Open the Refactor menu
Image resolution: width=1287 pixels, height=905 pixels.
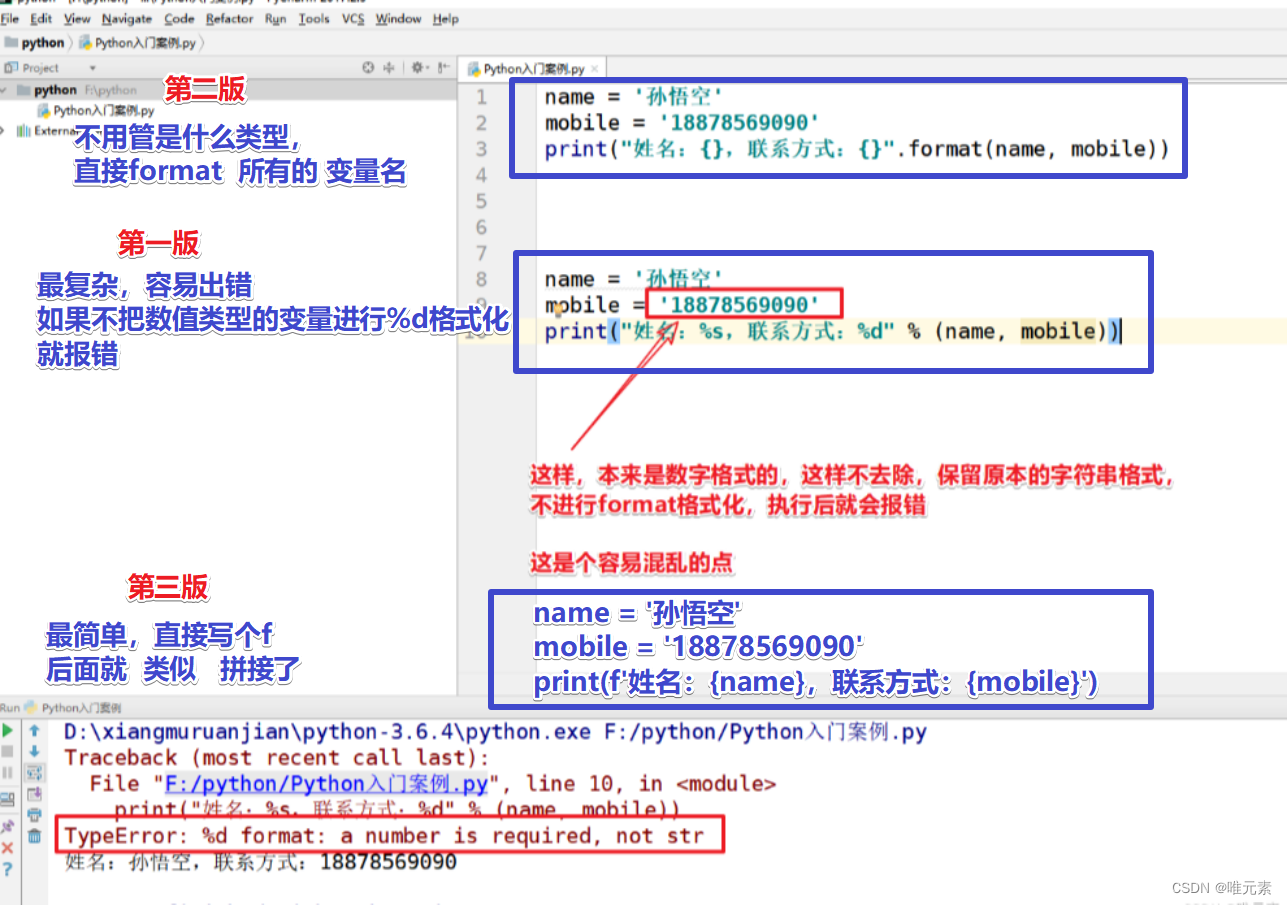click(229, 18)
